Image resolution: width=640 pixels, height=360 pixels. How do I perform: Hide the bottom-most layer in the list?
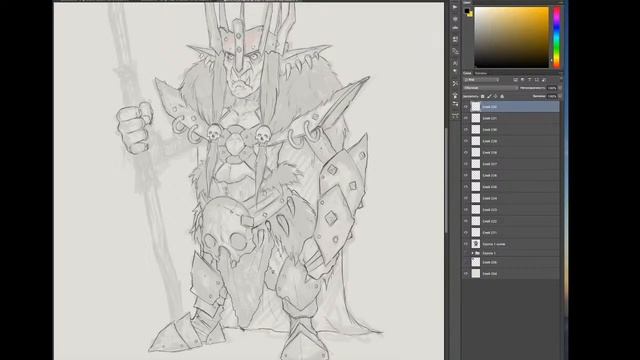466,274
